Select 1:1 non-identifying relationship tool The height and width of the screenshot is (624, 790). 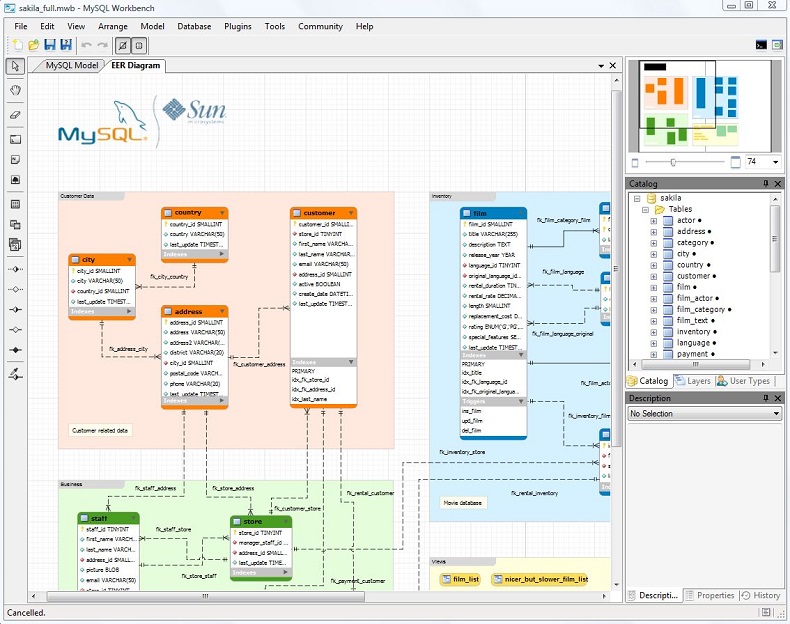coord(16,269)
